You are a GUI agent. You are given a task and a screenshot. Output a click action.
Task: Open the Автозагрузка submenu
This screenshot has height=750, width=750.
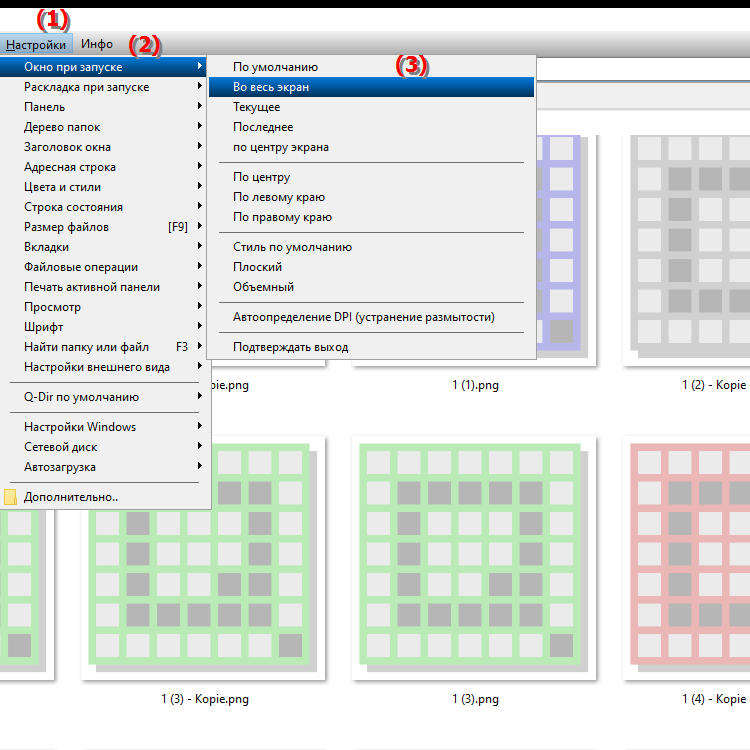point(103,467)
